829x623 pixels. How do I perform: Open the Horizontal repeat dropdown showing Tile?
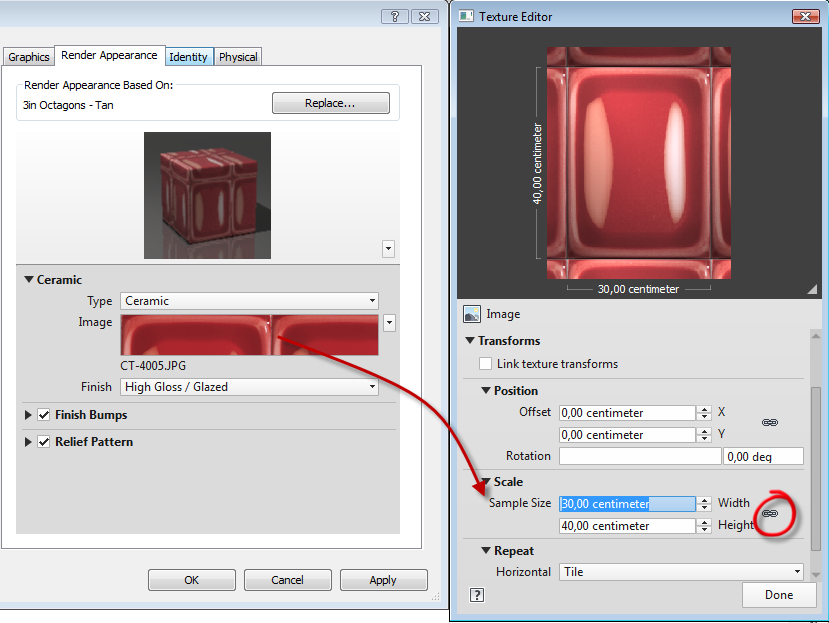[798, 571]
